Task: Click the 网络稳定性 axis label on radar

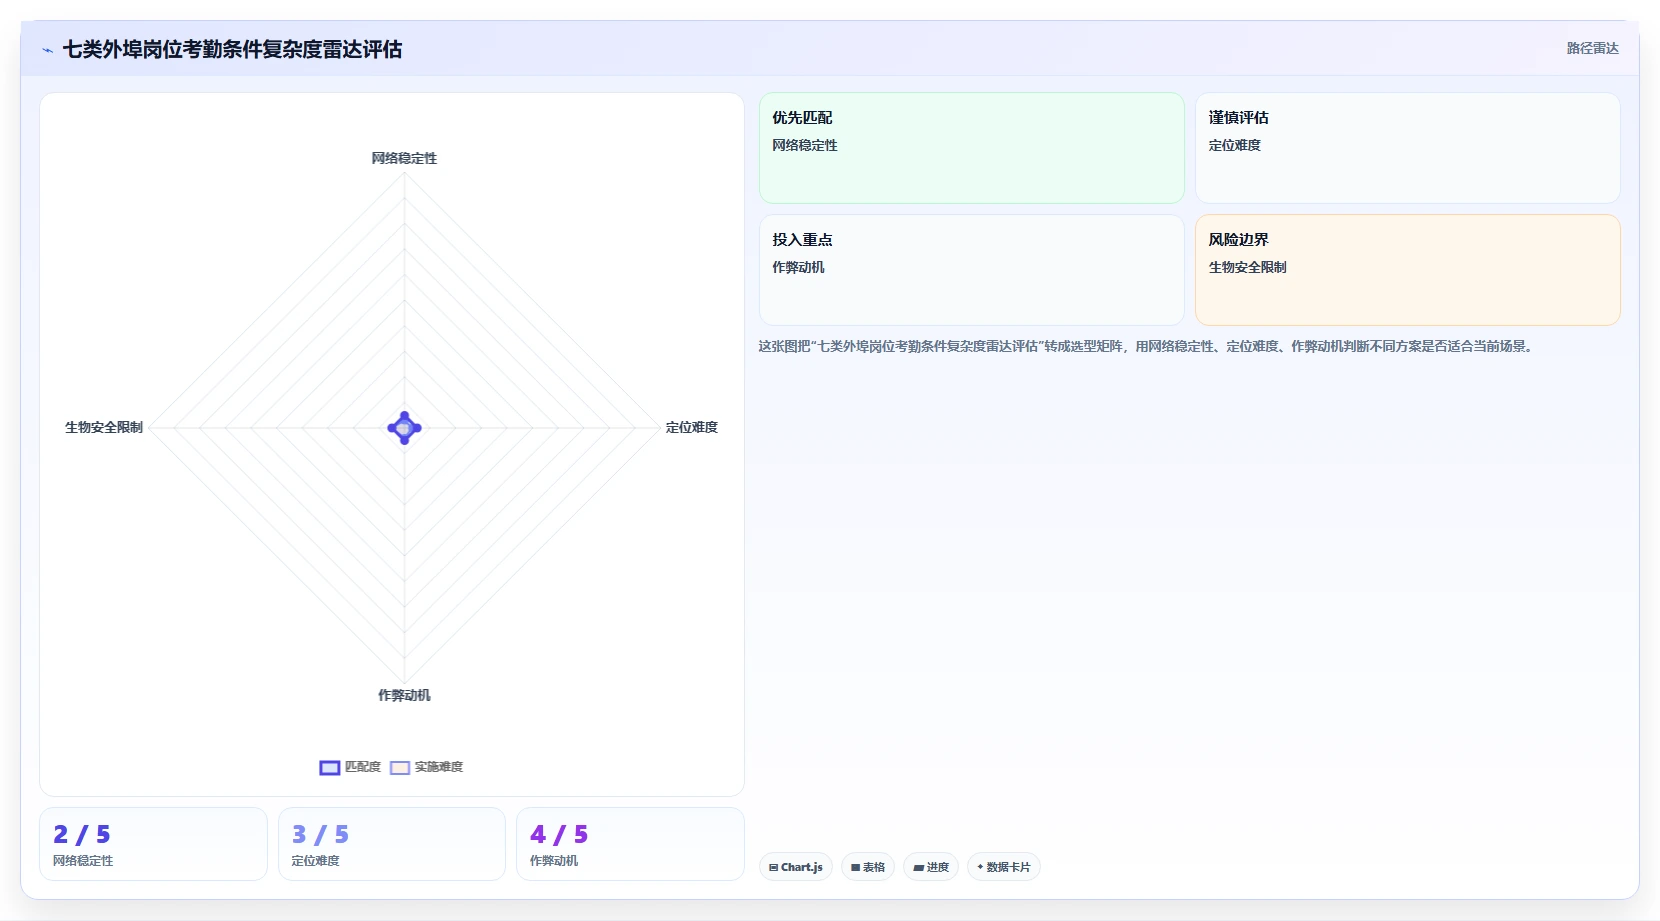Action: pos(404,158)
